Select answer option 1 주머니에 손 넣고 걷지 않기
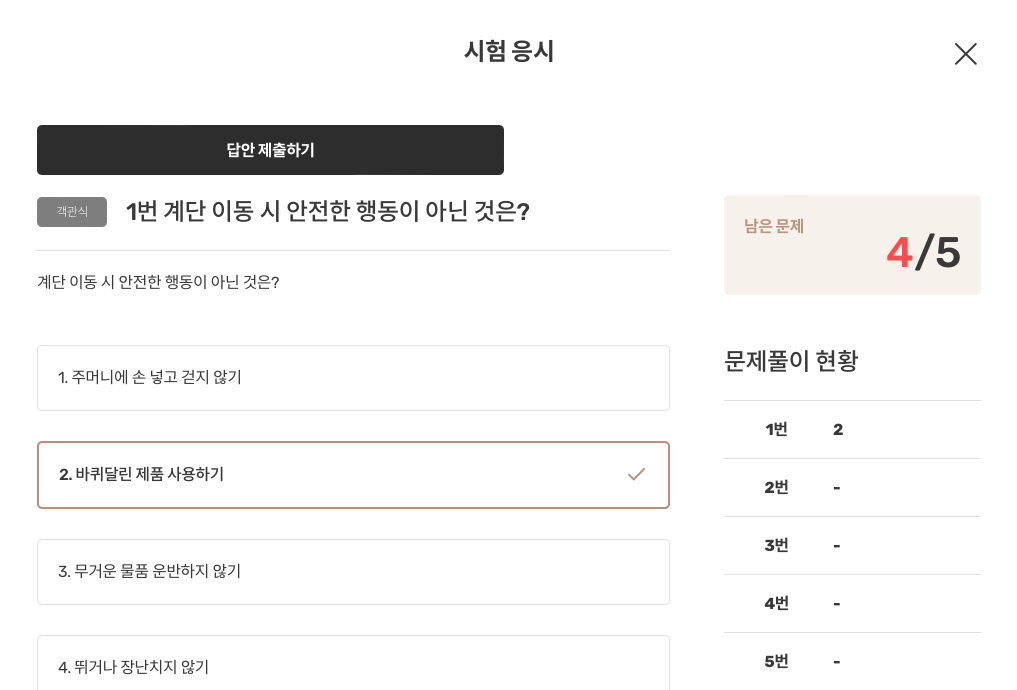Viewport: 1017px width, 690px height. point(353,378)
